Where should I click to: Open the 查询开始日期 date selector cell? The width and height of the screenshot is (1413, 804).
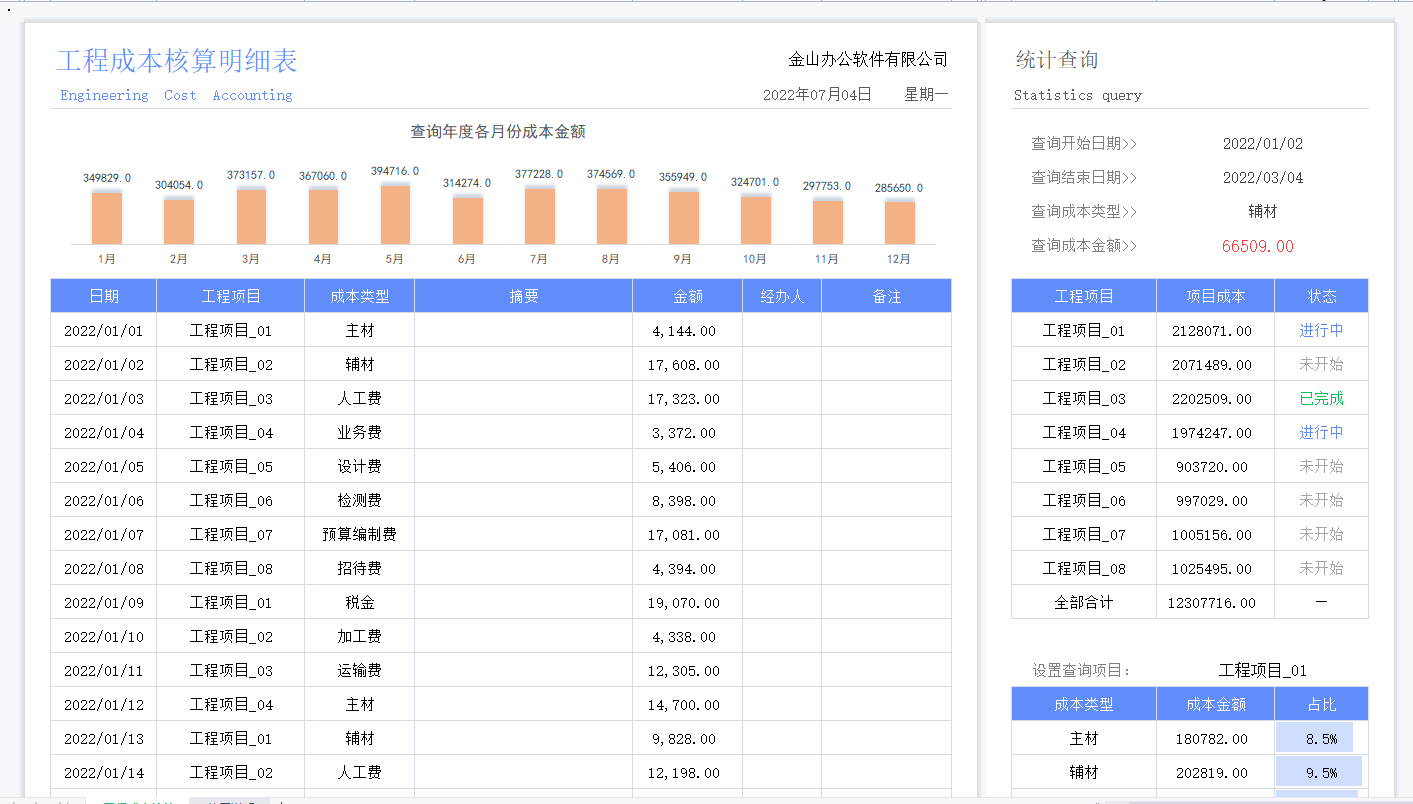(1258, 143)
